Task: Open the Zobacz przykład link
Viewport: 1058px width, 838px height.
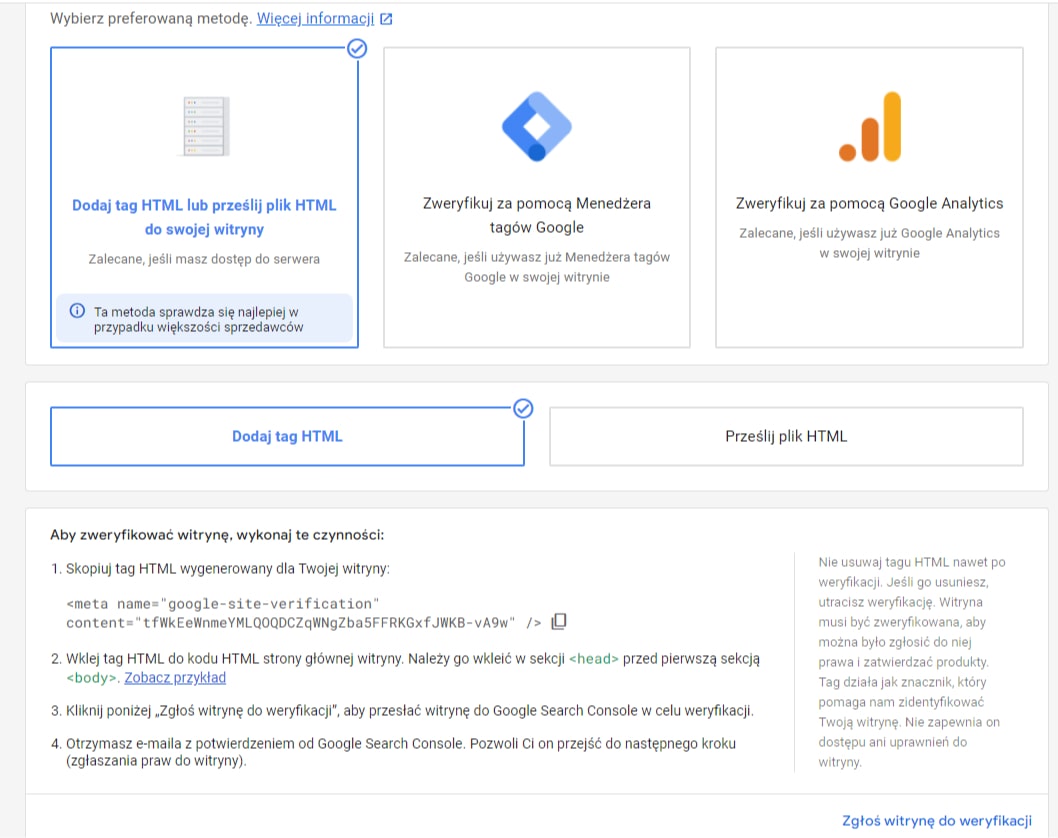Action: click(175, 678)
